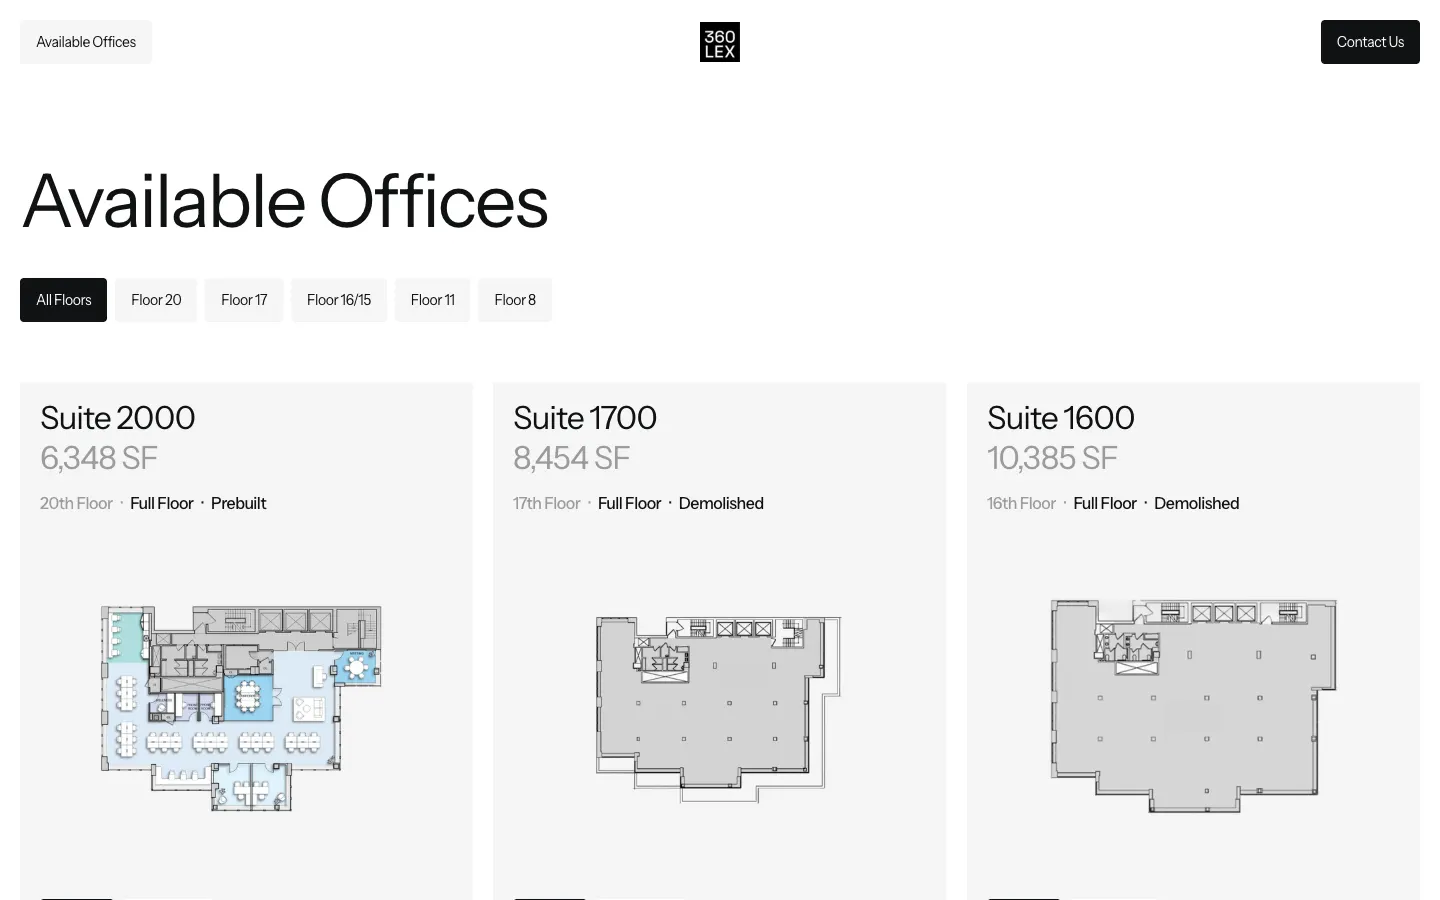This screenshot has height=900, width=1440.
Task: Click the 6,348 SF text
Action: (x=99, y=458)
